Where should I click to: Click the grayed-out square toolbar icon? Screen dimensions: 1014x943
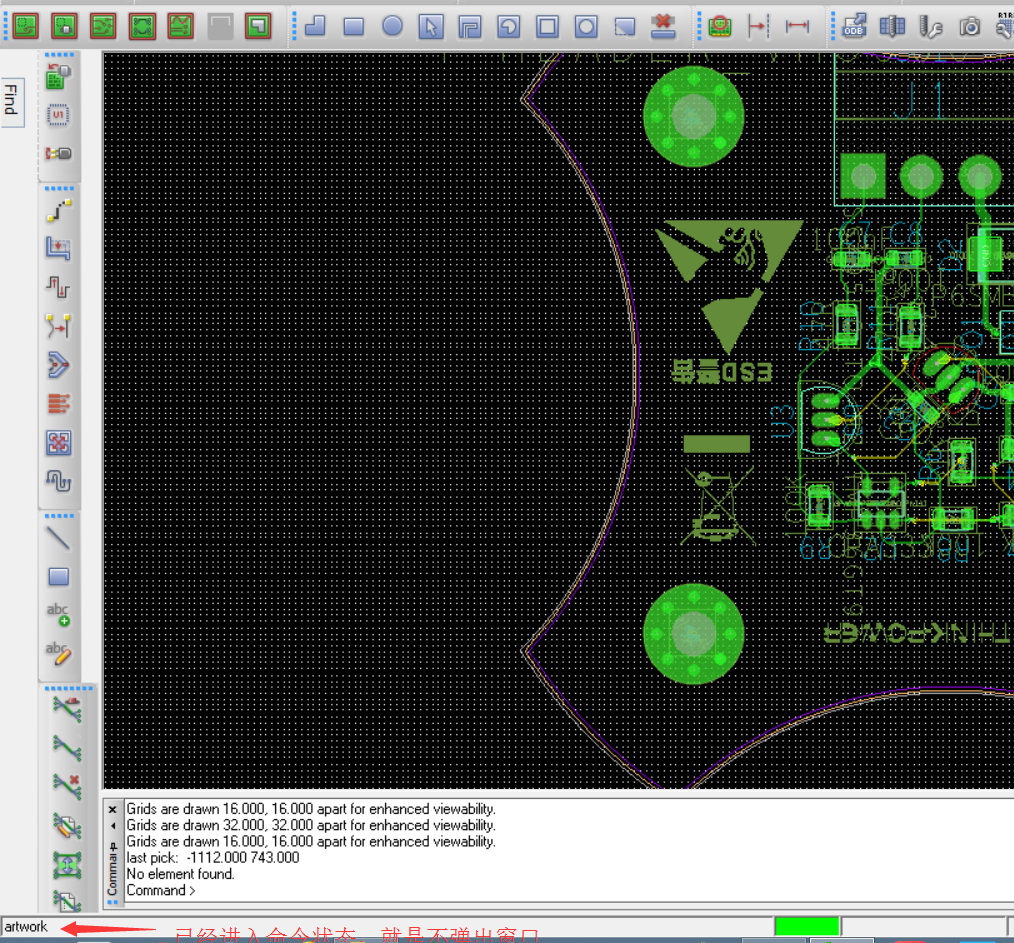coord(220,27)
